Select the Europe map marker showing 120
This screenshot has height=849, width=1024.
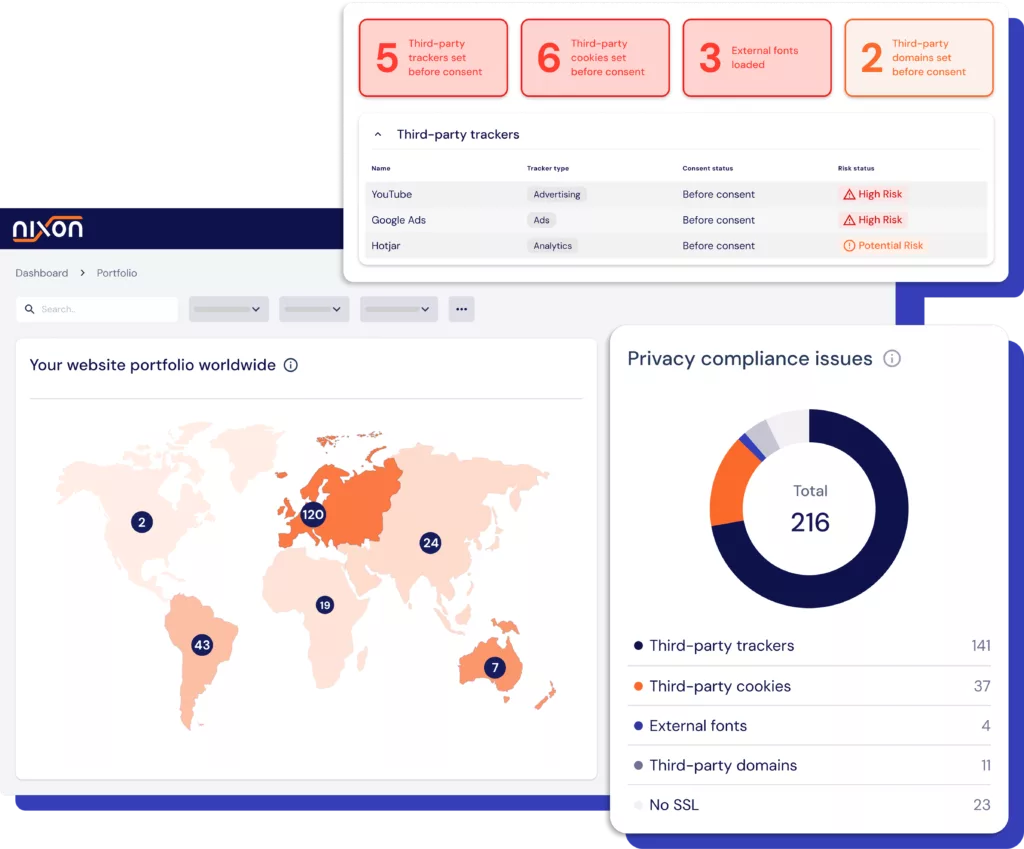coord(313,515)
